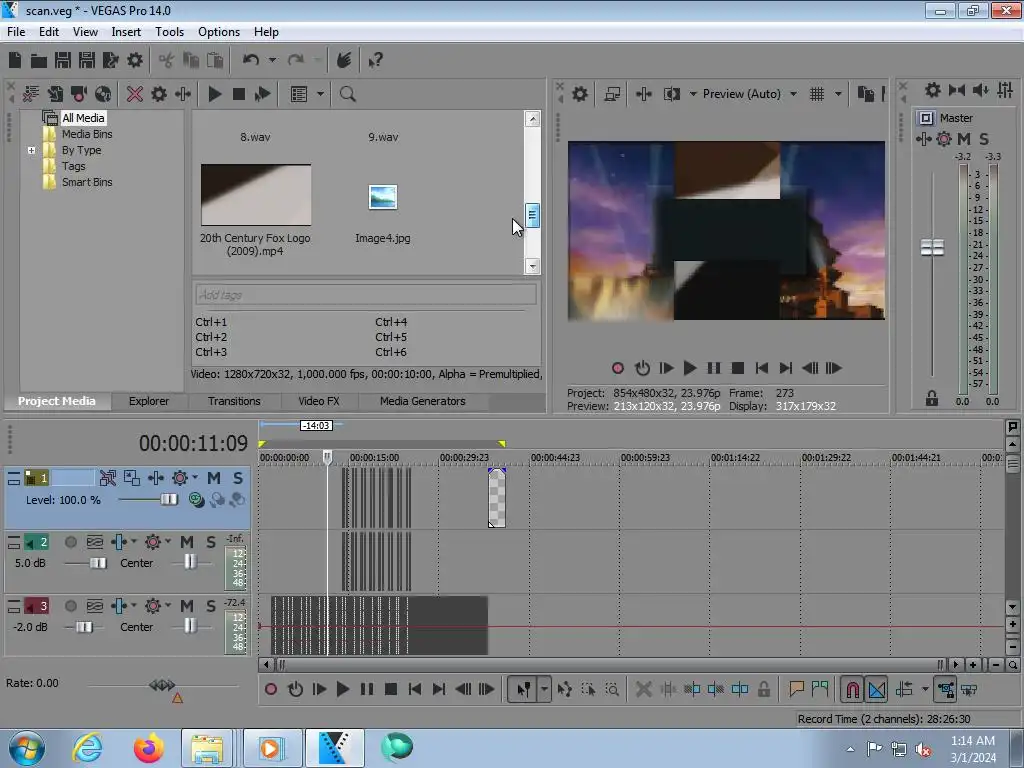
Task: Click the Split screen view icon in preview
Action: (x=672, y=94)
